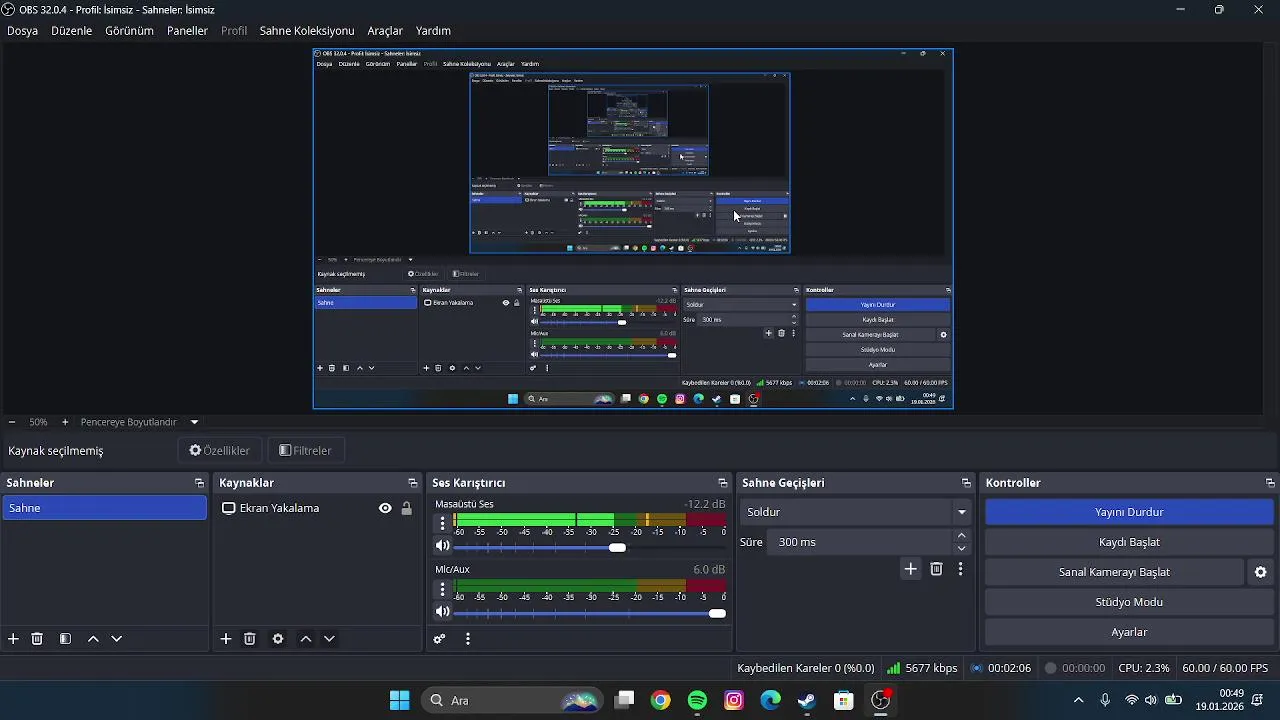Float the Kontroller panel
Viewport: 1280px width, 720px height.
click(1270, 483)
